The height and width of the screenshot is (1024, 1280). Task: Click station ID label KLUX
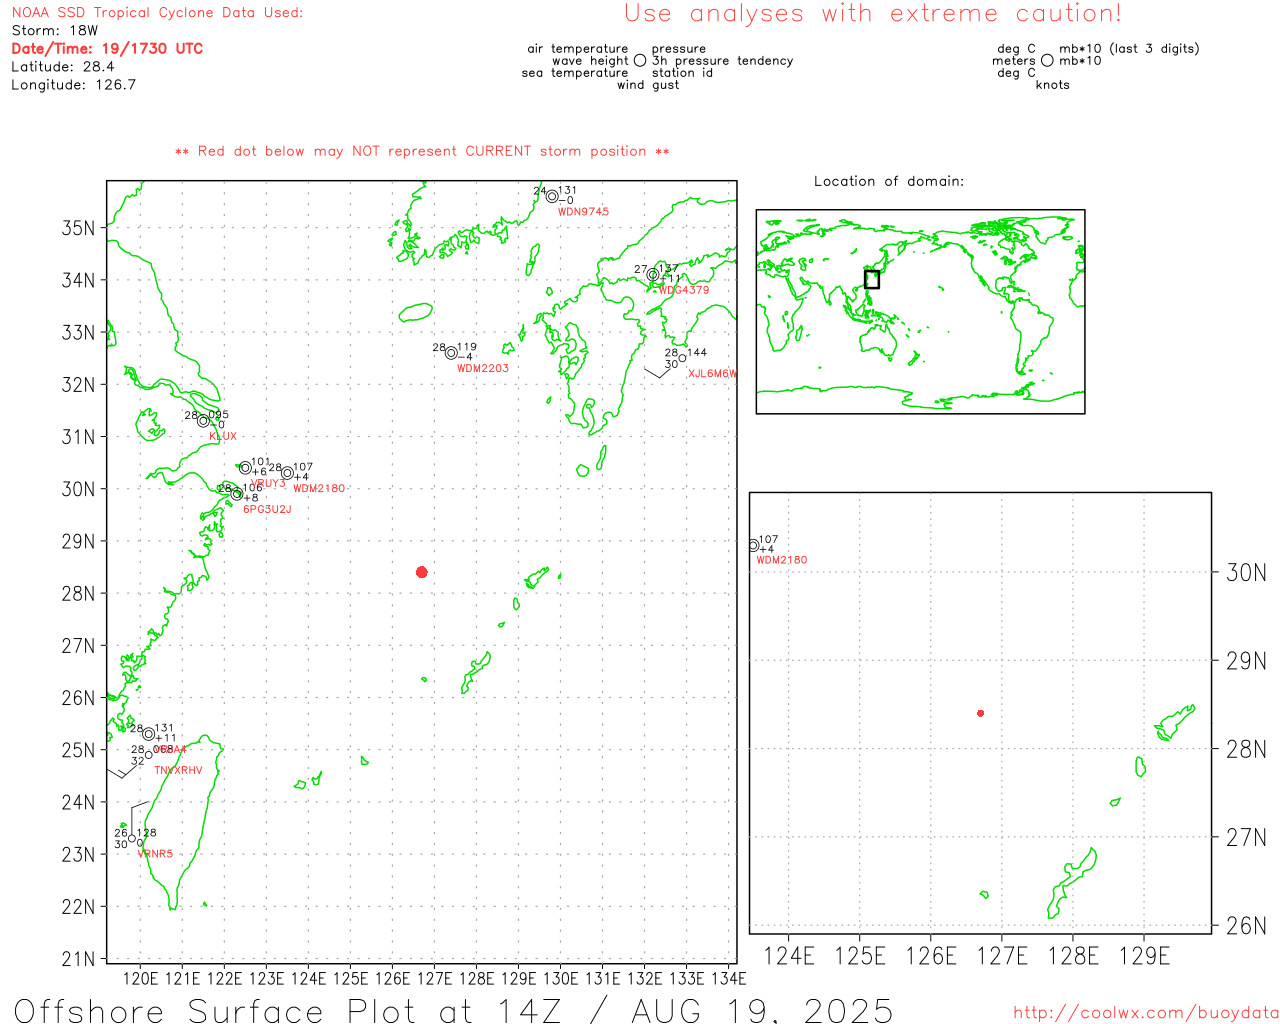coord(223,436)
